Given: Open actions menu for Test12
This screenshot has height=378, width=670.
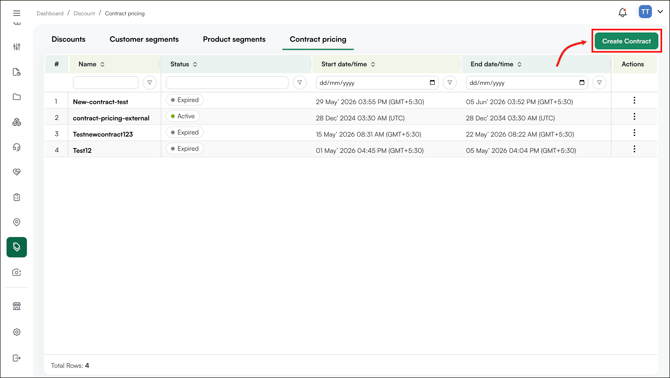Looking at the screenshot, I should [x=634, y=149].
